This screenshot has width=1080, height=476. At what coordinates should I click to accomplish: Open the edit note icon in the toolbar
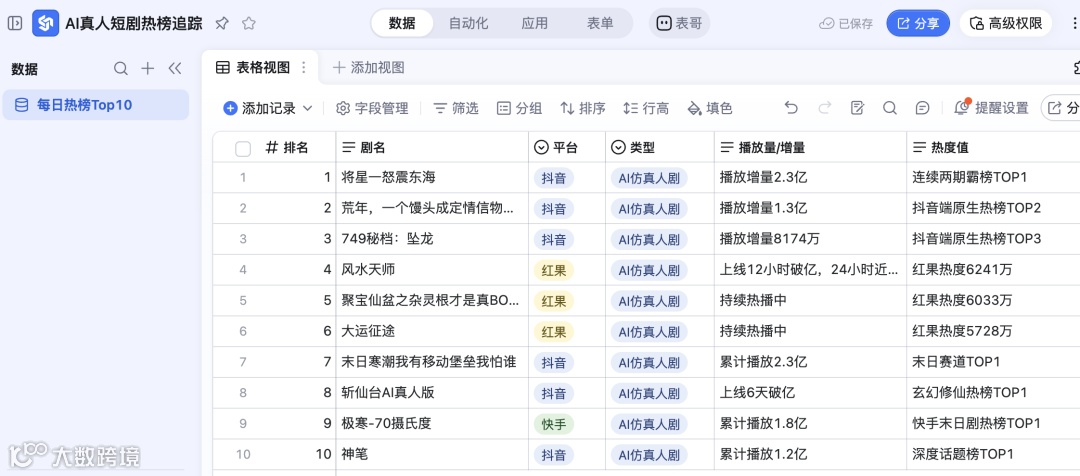click(858, 108)
